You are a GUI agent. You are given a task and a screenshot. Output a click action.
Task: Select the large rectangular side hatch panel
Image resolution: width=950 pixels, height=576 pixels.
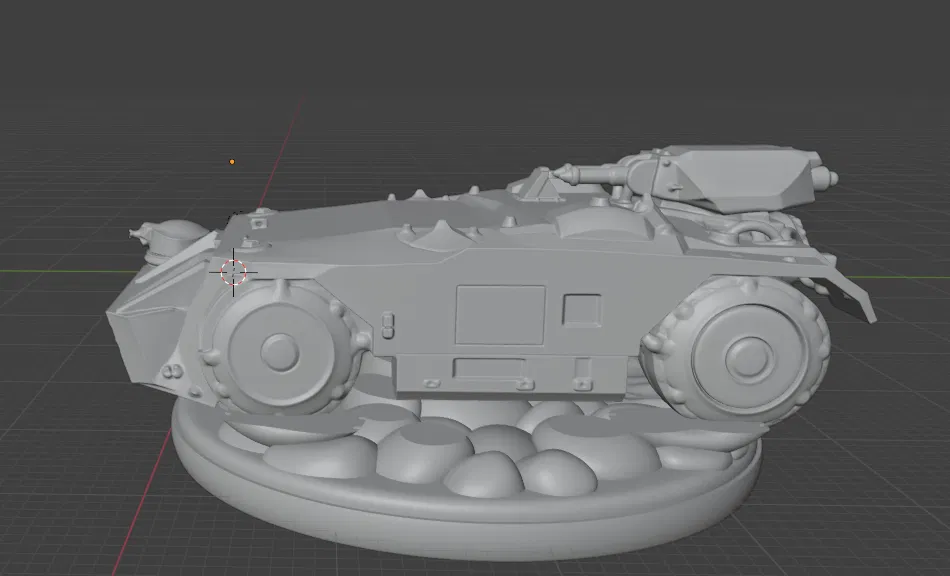tap(500, 315)
